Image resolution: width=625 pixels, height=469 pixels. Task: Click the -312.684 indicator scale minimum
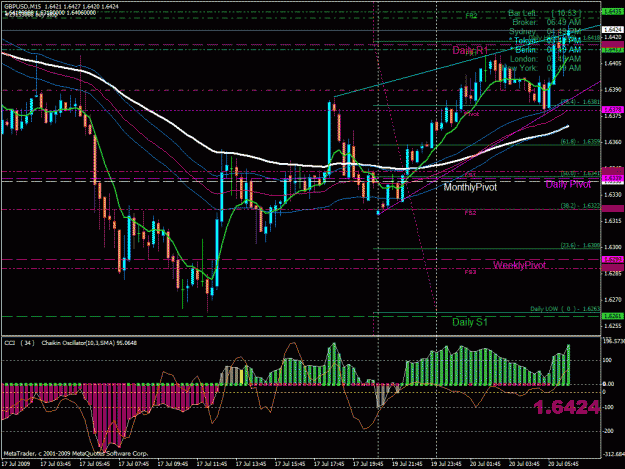613,454
